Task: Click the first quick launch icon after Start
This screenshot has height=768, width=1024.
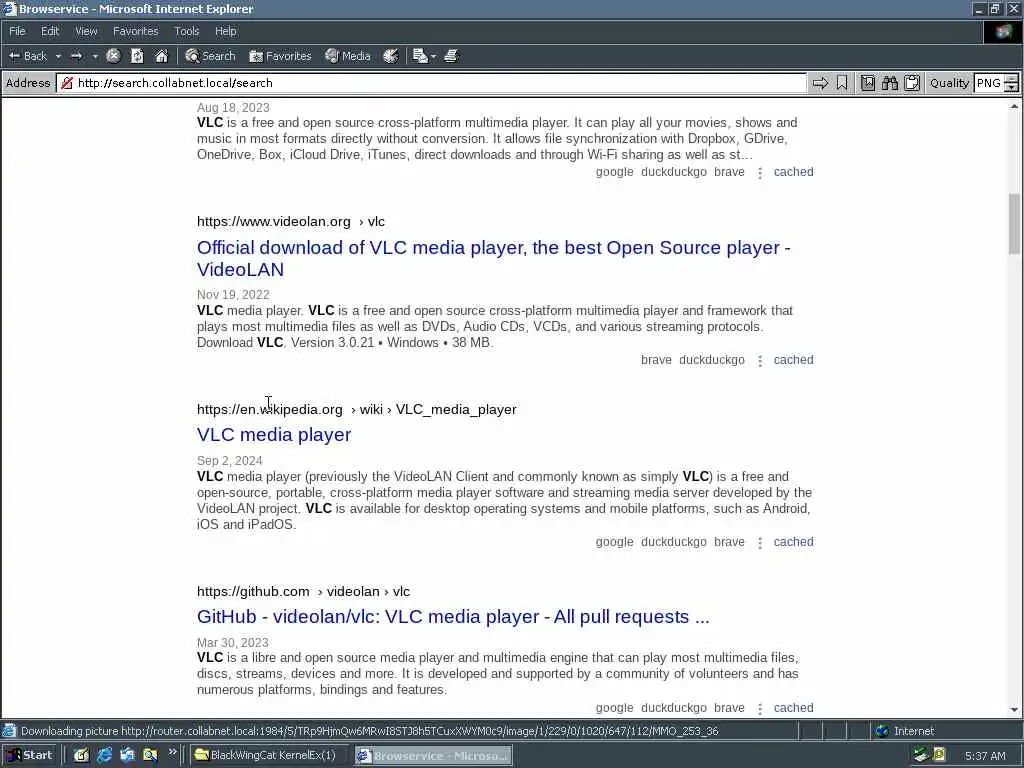Action: click(x=81, y=756)
